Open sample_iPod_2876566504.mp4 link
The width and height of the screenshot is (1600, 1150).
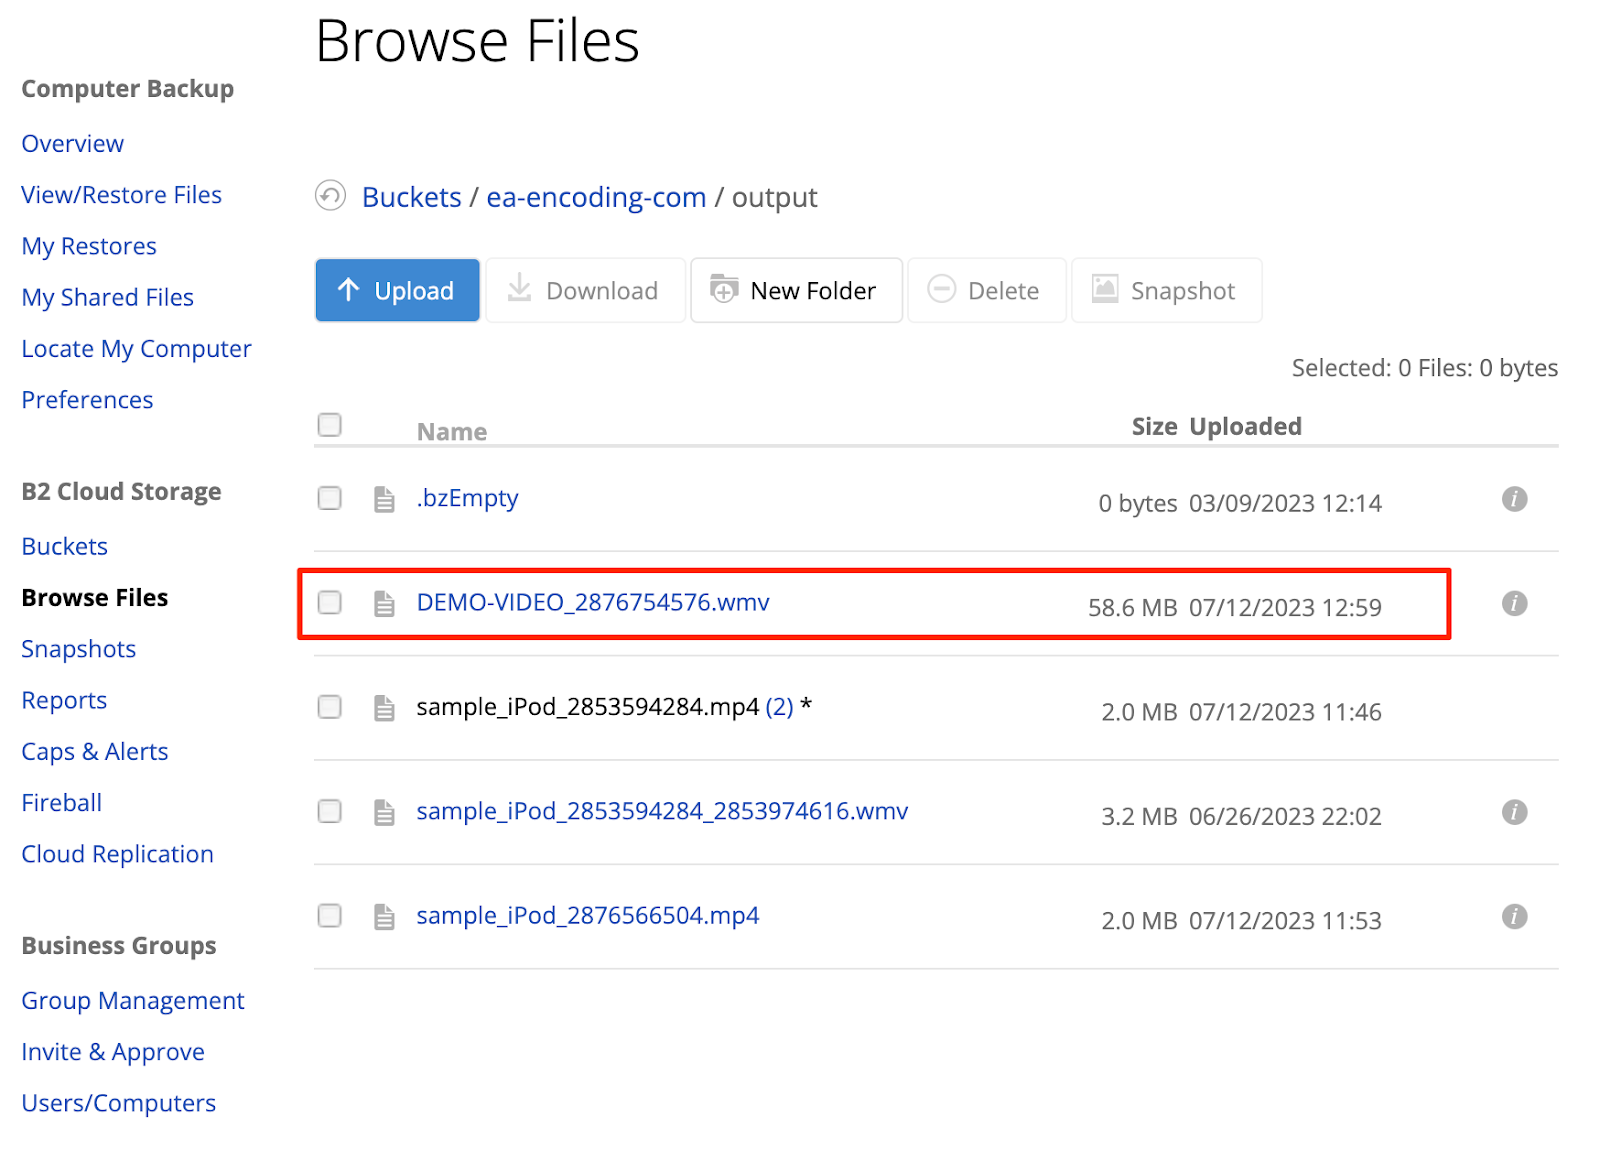(588, 915)
